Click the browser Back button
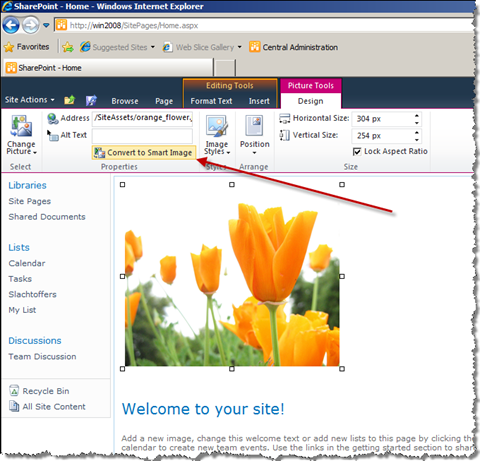Image resolution: width=480 pixels, height=461 pixels. pyautogui.click(x=11, y=25)
